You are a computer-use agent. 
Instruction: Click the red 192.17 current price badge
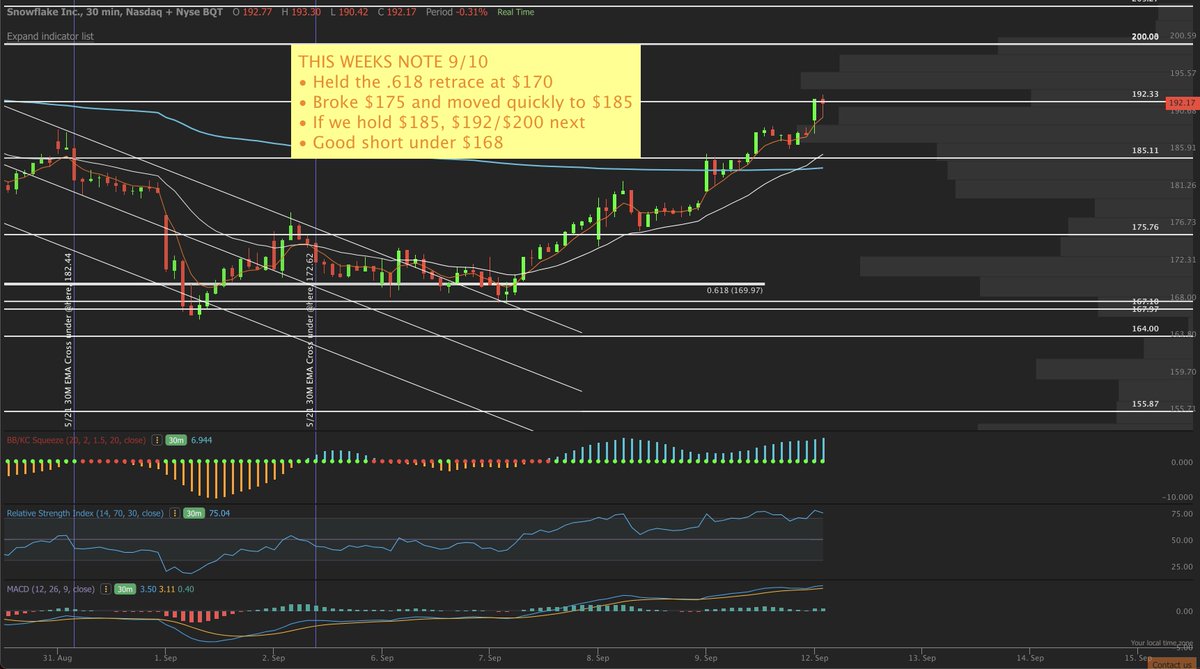tap(1181, 102)
